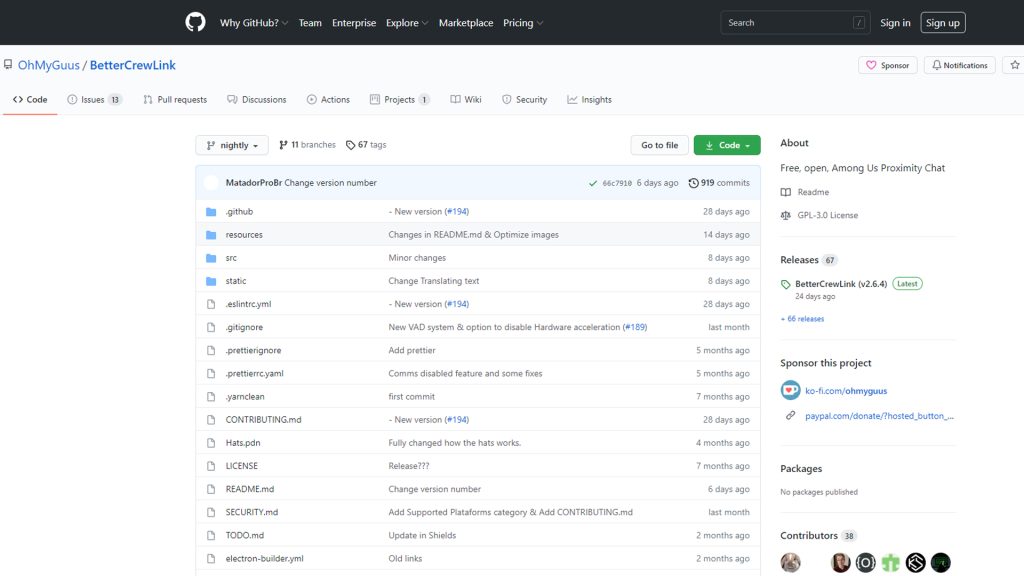Click the Go to file button

[659, 144]
